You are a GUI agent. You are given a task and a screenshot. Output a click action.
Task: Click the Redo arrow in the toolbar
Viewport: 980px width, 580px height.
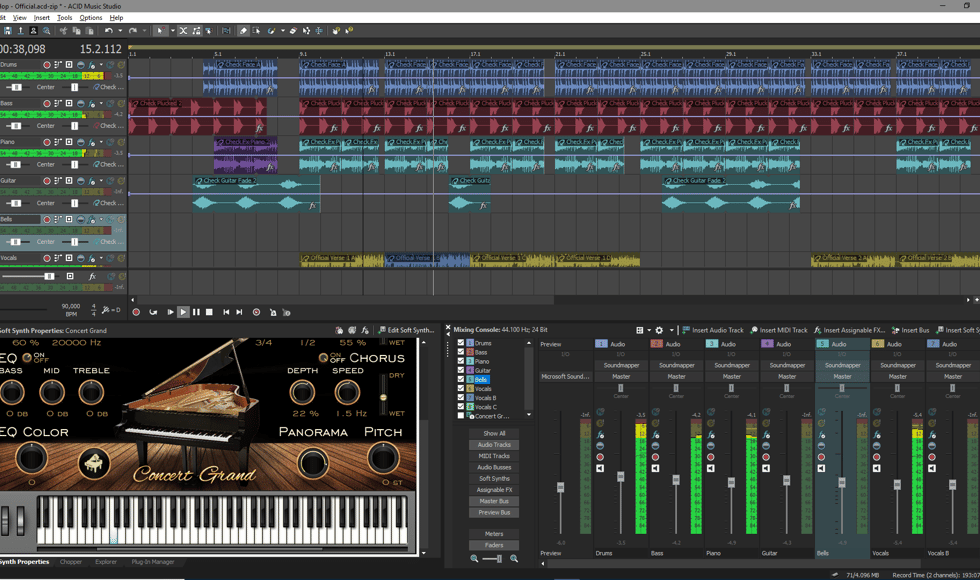(x=132, y=31)
